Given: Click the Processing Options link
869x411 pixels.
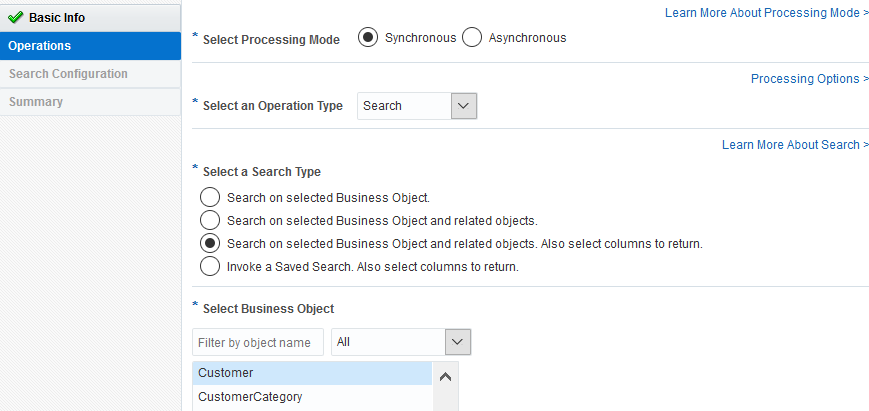Looking at the screenshot, I should [x=809, y=79].
